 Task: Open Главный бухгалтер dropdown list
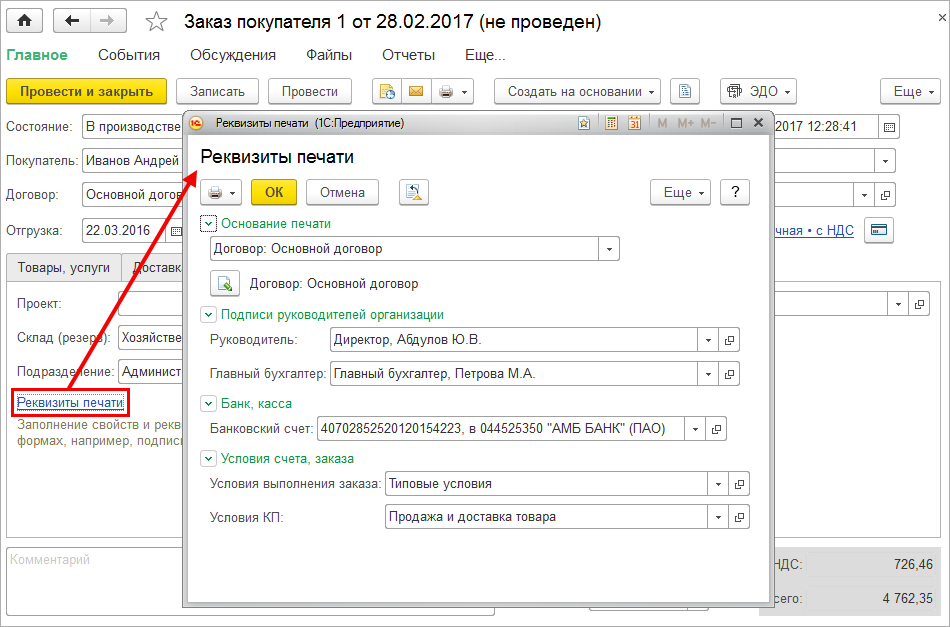pos(708,374)
